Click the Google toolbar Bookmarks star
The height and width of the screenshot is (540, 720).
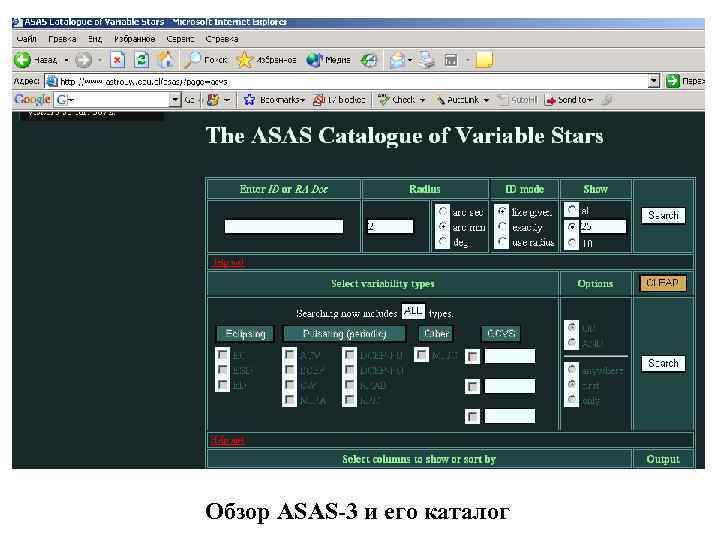click(249, 100)
